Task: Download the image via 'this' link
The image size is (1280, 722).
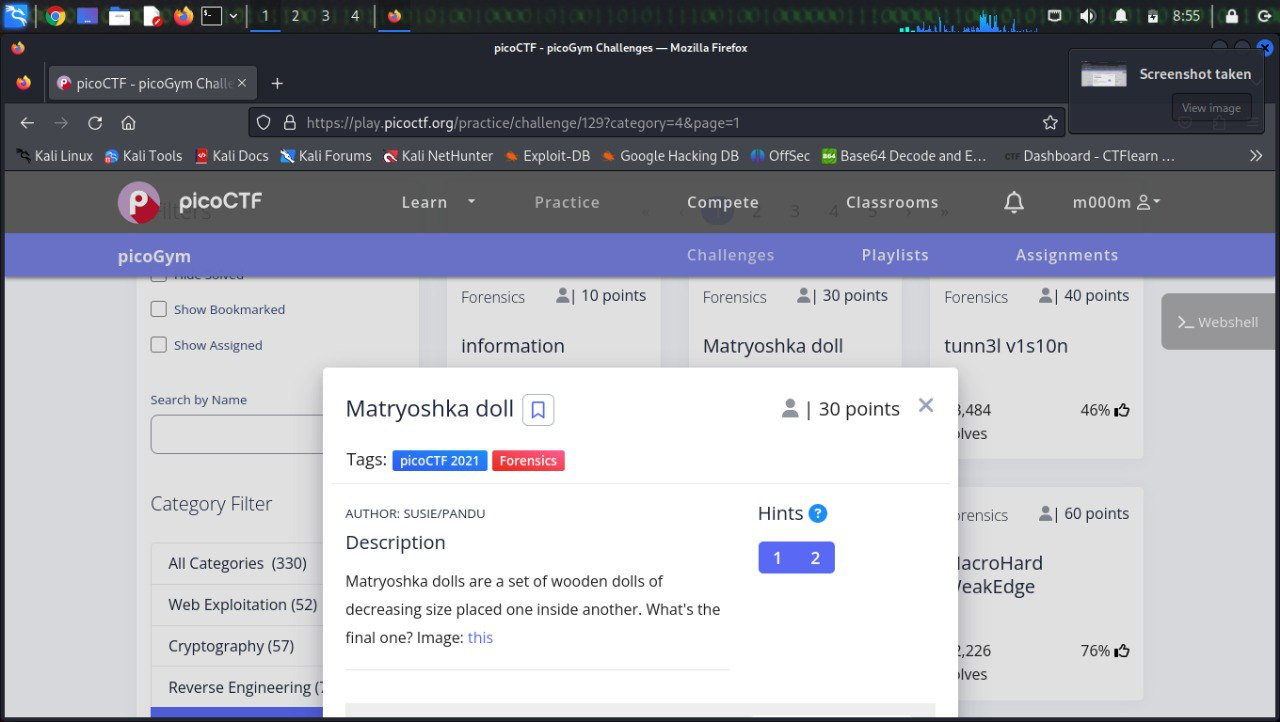Action: 480,638
